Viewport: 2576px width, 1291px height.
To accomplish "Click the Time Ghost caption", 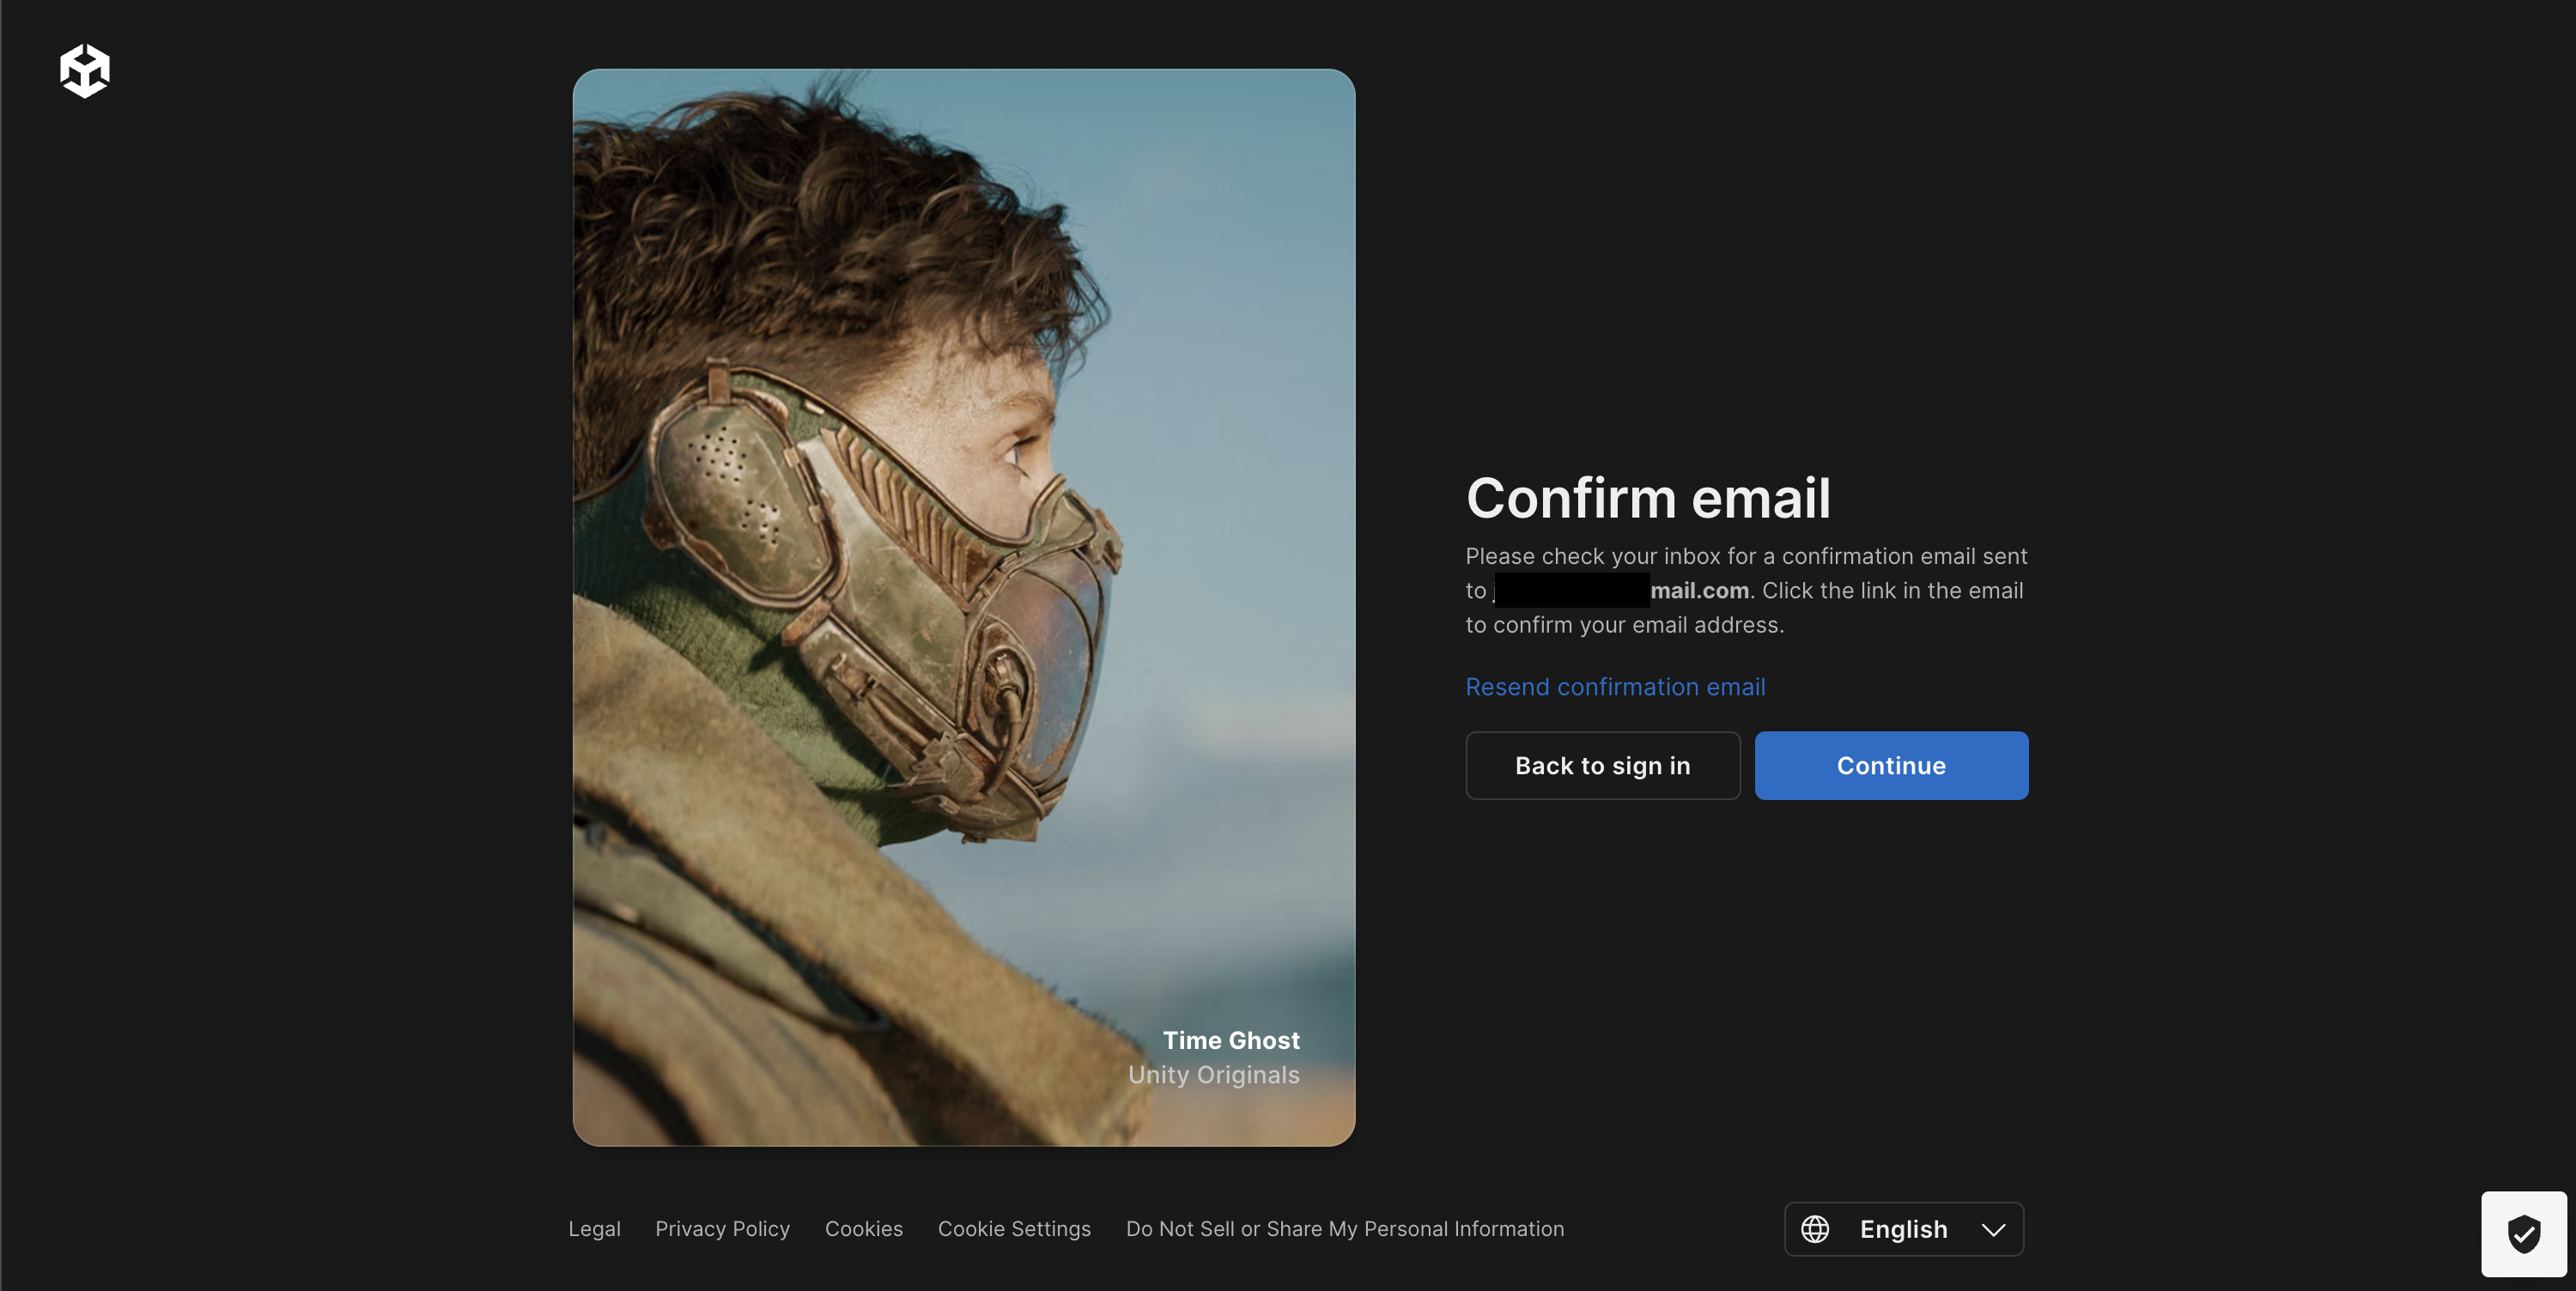I will pyautogui.click(x=1231, y=1040).
